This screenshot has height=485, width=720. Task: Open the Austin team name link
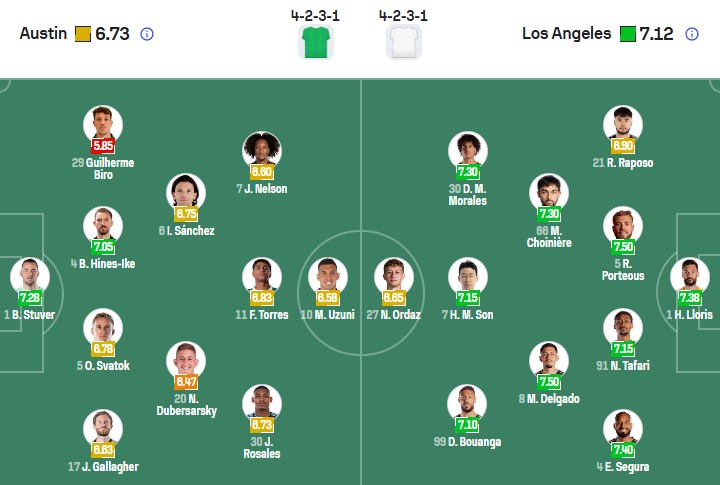coord(42,34)
